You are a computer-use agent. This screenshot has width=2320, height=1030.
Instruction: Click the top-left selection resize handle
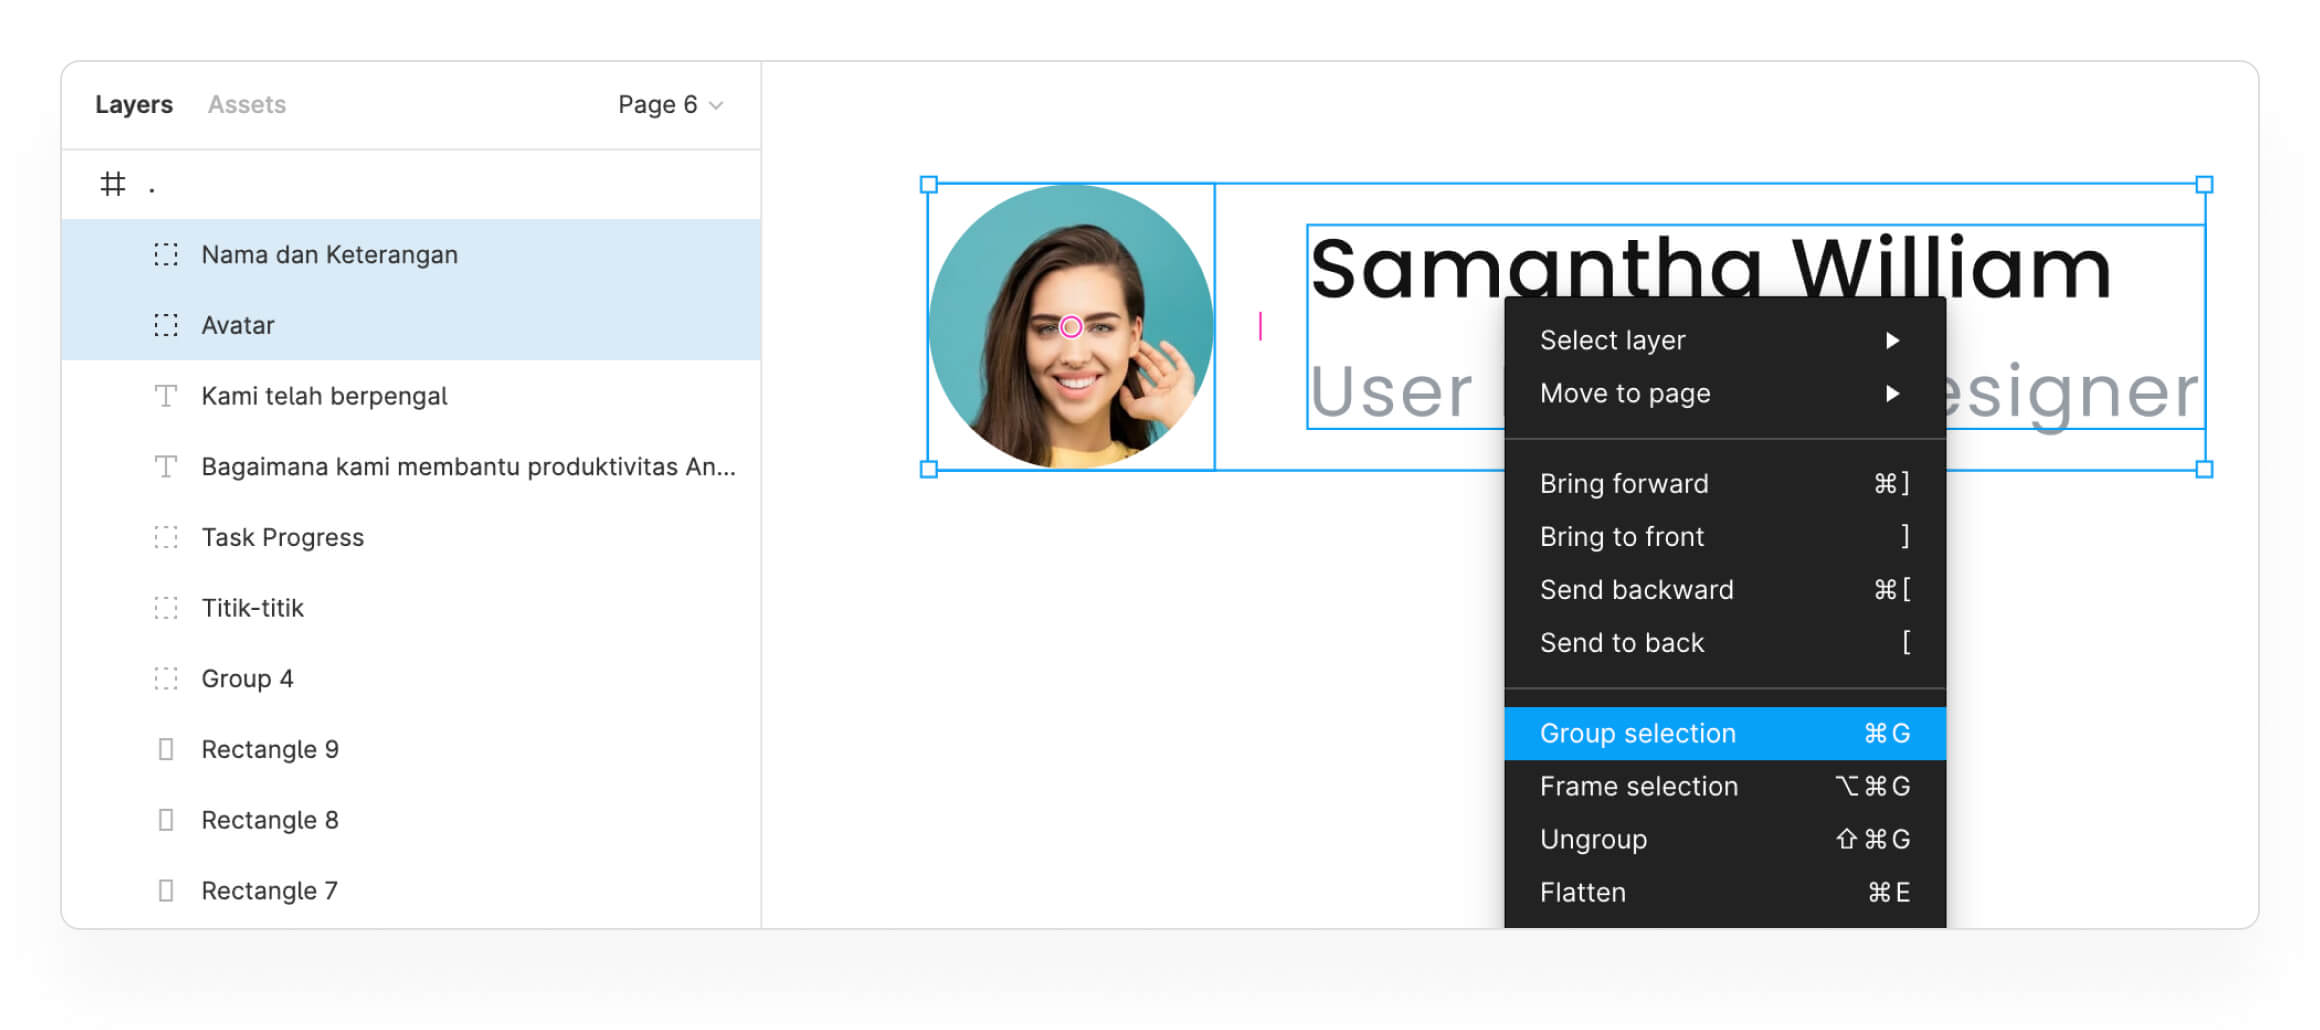929,185
